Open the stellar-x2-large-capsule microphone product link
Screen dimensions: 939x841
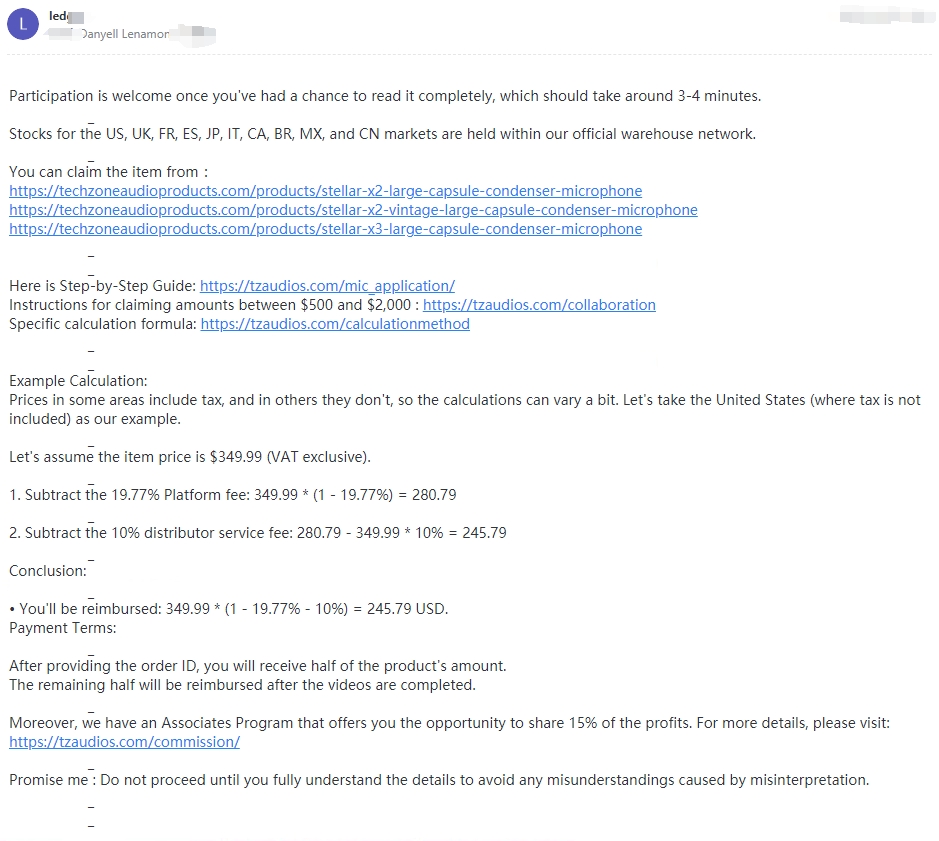[325, 191]
